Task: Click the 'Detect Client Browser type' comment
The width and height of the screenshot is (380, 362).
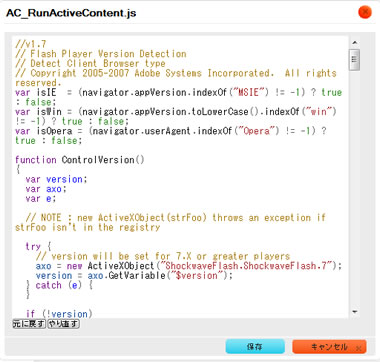Action: tap(90, 63)
